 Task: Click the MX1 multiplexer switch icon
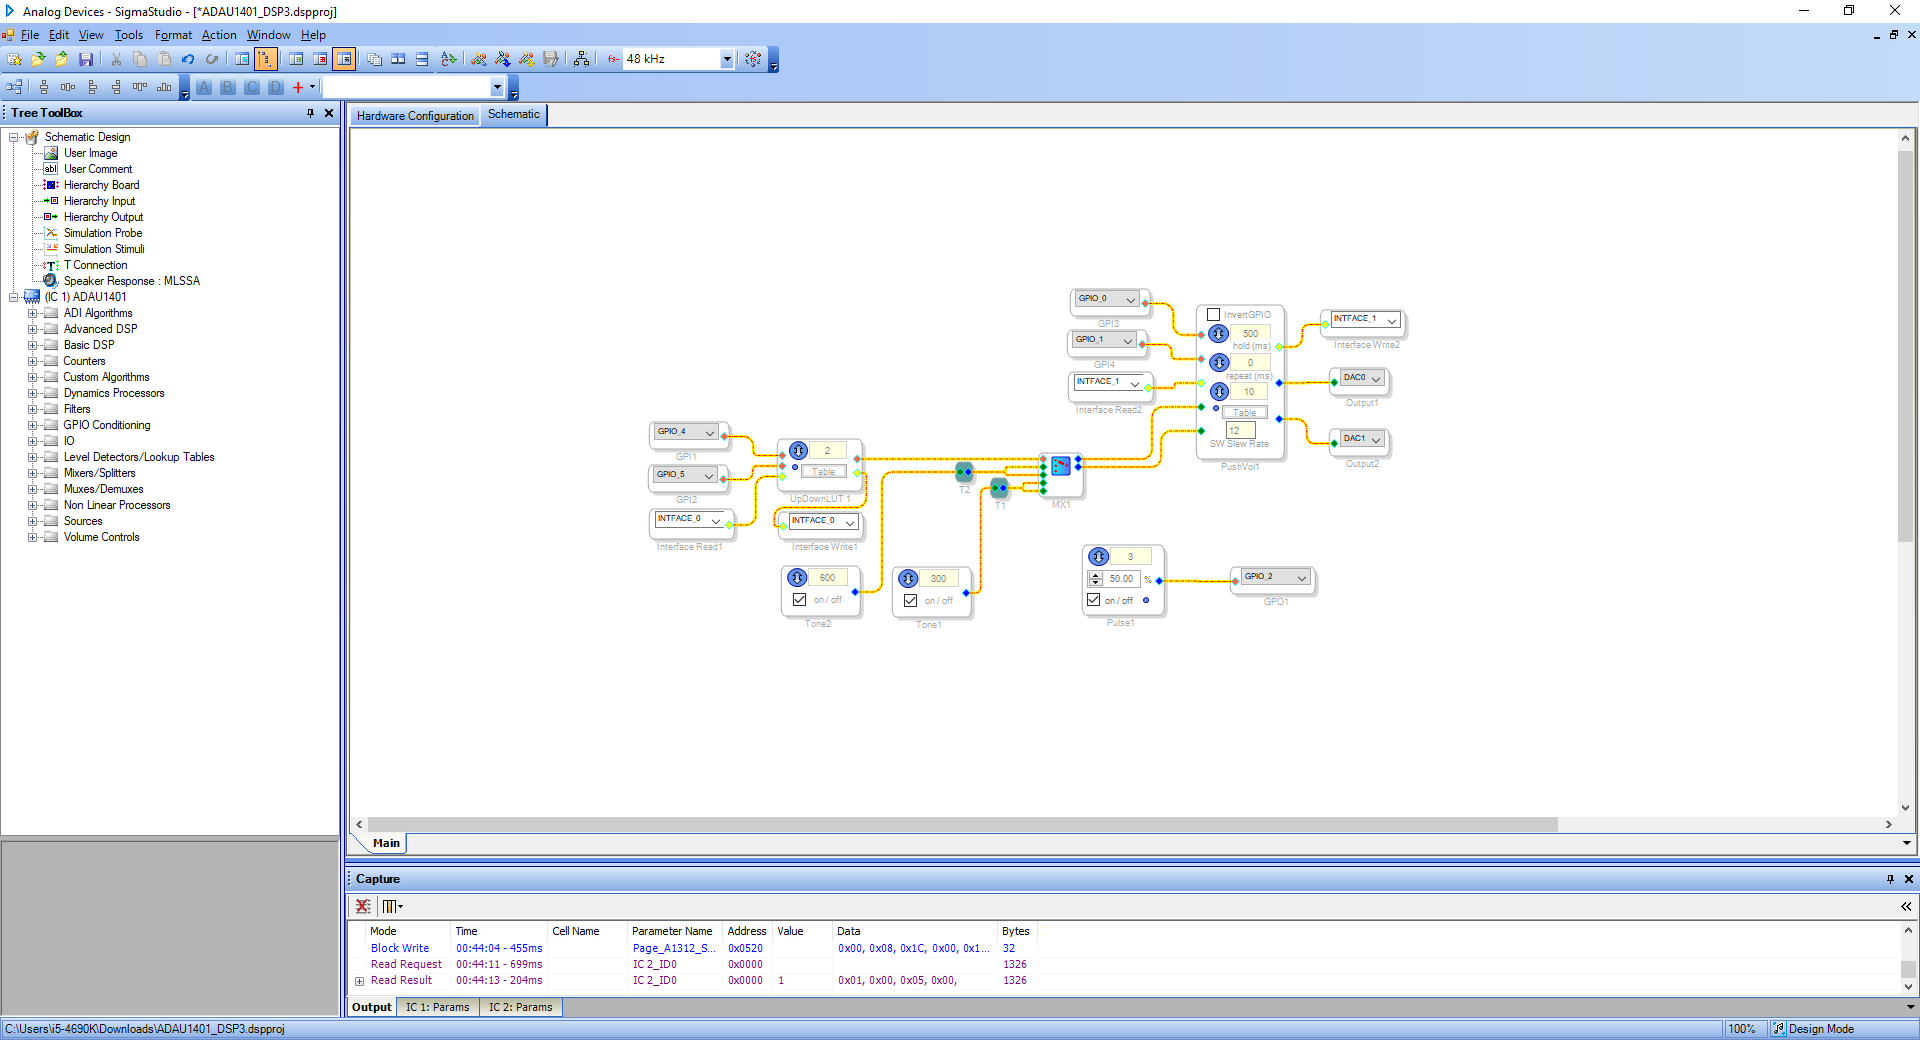point(1061,465)
